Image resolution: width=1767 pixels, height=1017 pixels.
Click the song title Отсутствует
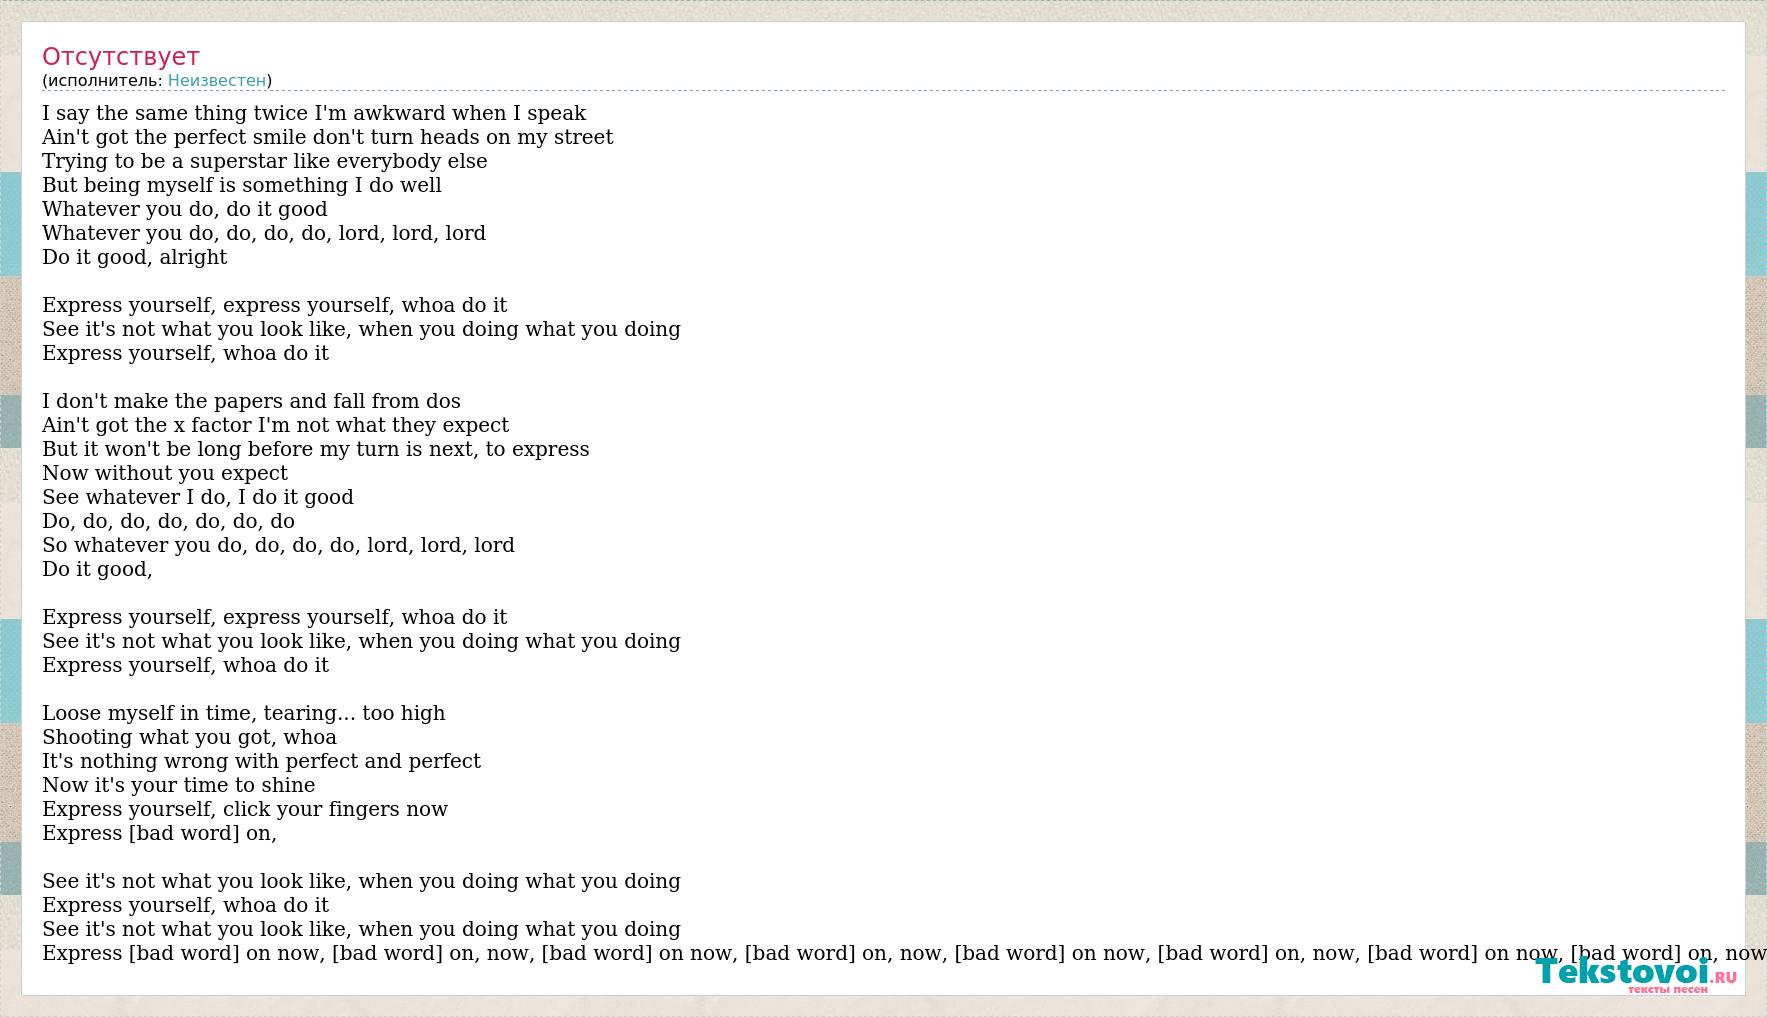point(121,56)
